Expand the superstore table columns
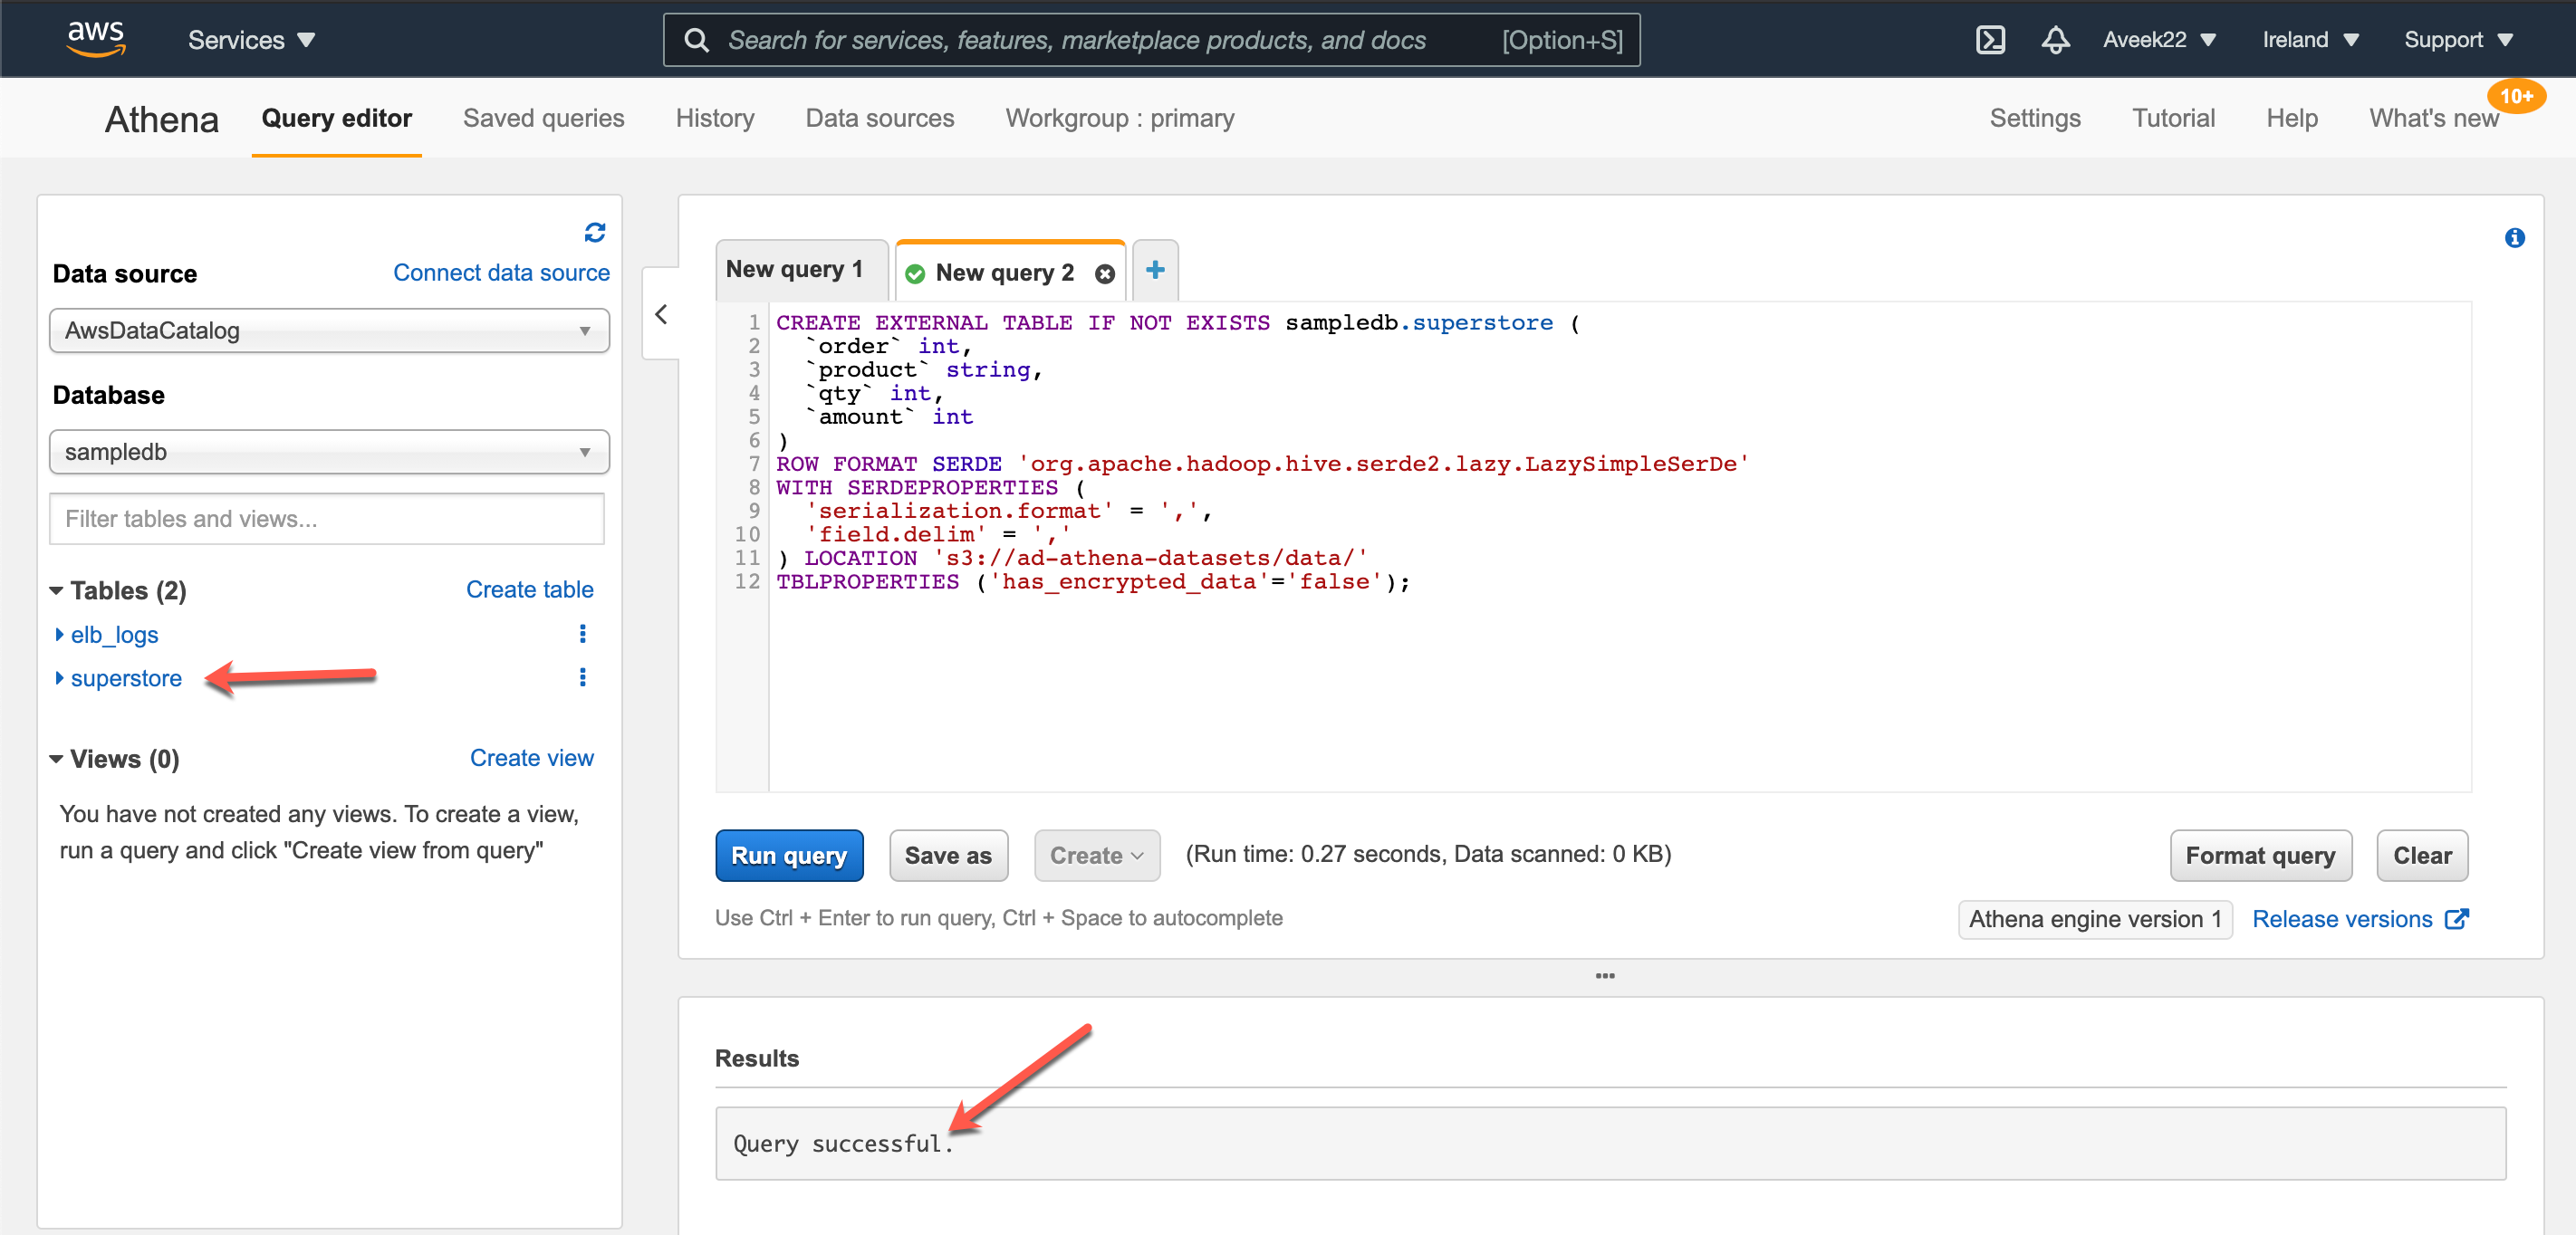 60,678
